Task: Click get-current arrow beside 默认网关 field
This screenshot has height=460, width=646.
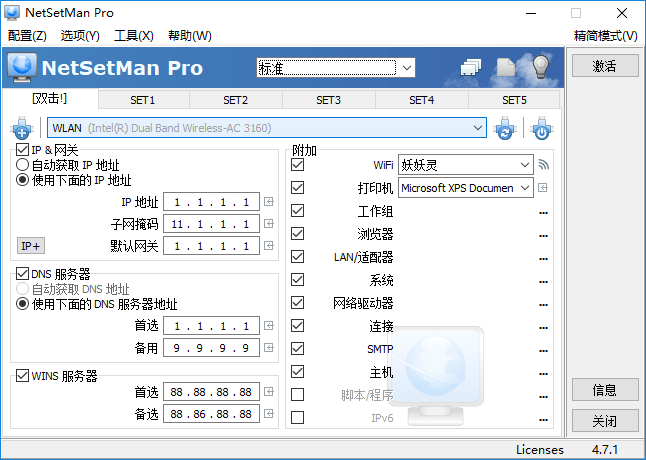Action: 269,246
